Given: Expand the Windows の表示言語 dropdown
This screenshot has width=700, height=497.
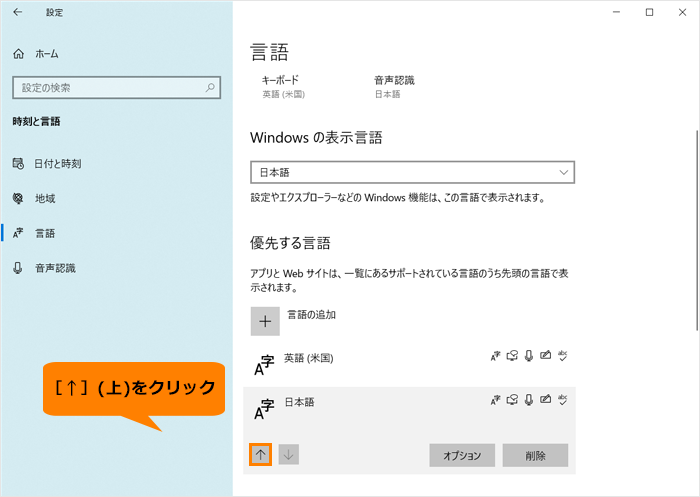Looking at the screenshot, I should pos(412,172).
